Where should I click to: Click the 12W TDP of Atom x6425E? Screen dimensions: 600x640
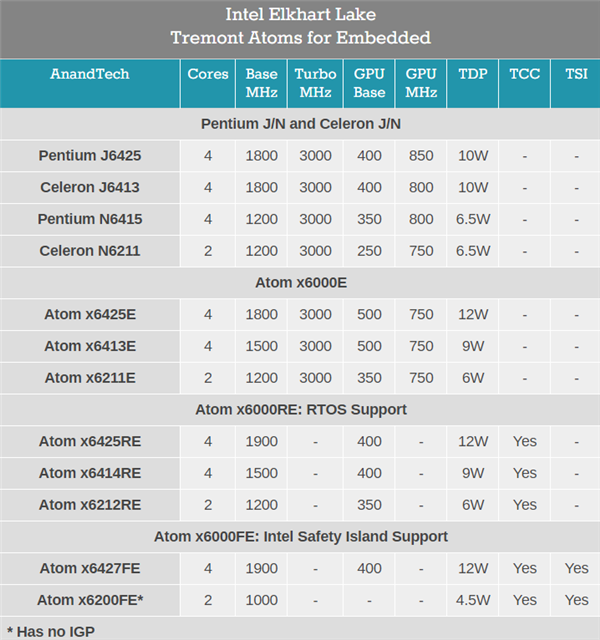(x=473, y=314)
